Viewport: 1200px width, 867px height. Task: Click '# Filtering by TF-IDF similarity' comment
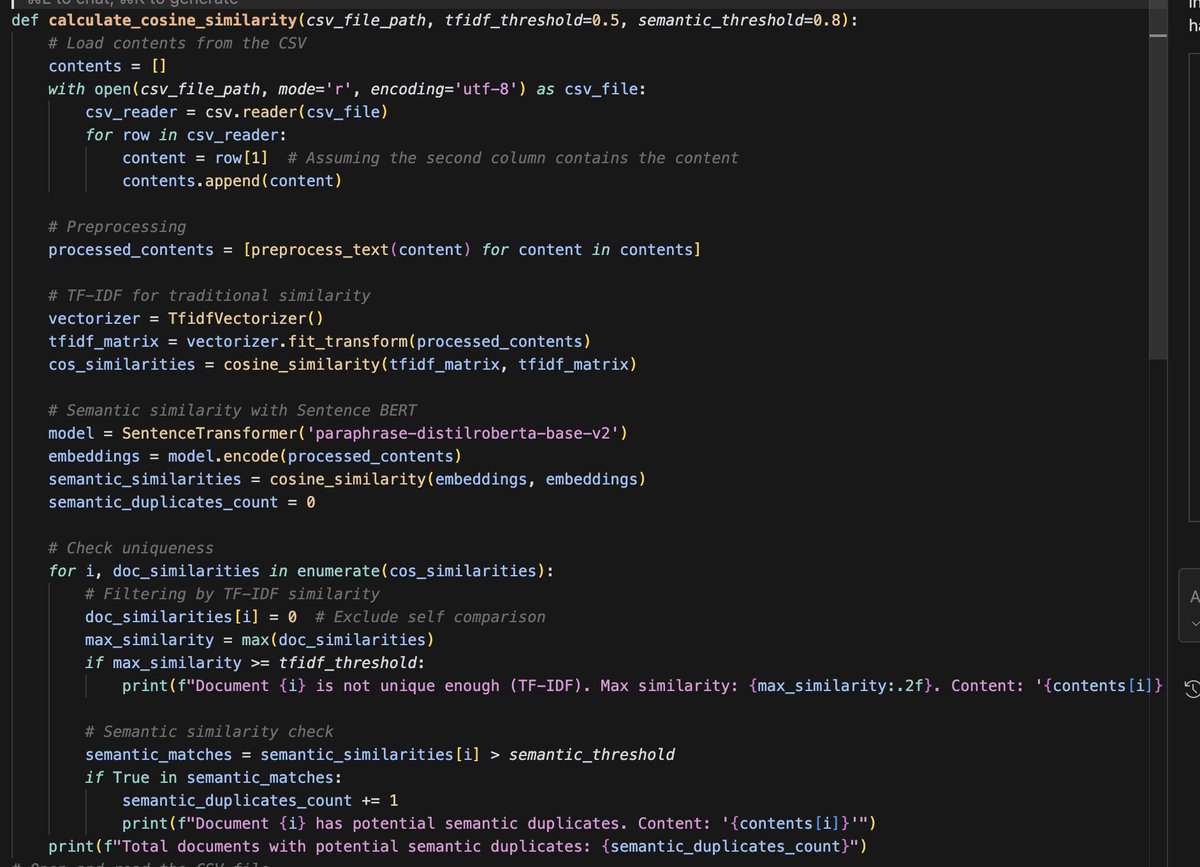click(232, 595)
